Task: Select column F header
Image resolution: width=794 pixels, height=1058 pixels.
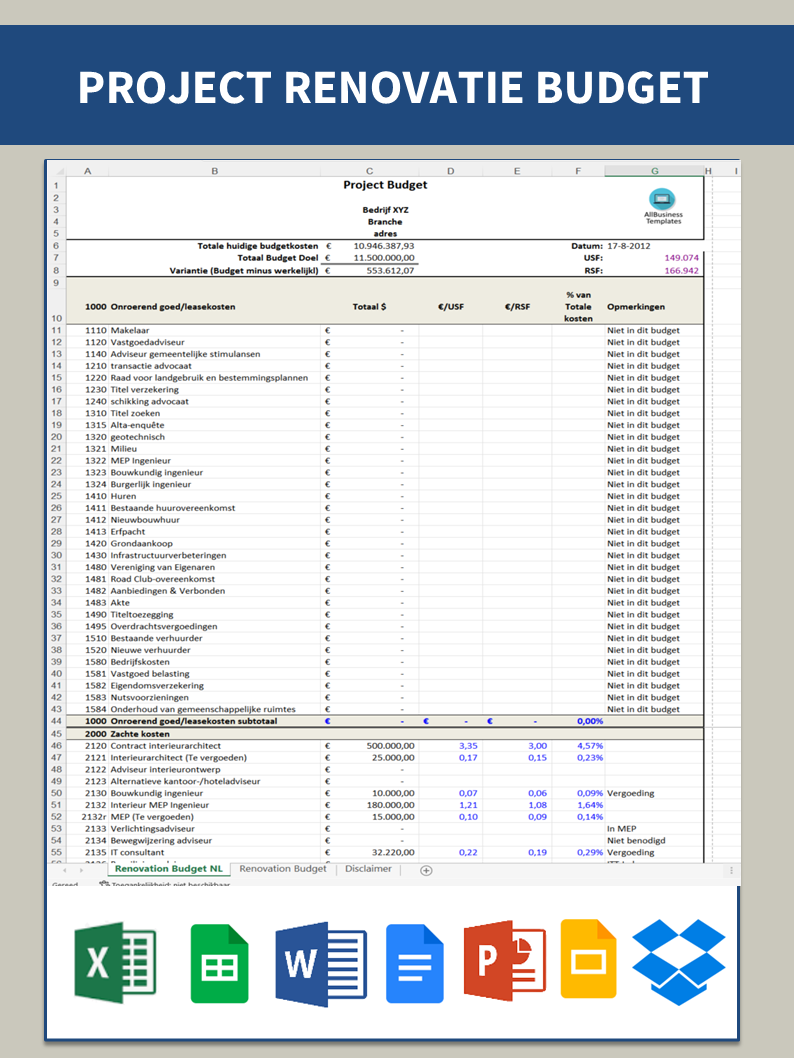Action: [x=578, y=171]
